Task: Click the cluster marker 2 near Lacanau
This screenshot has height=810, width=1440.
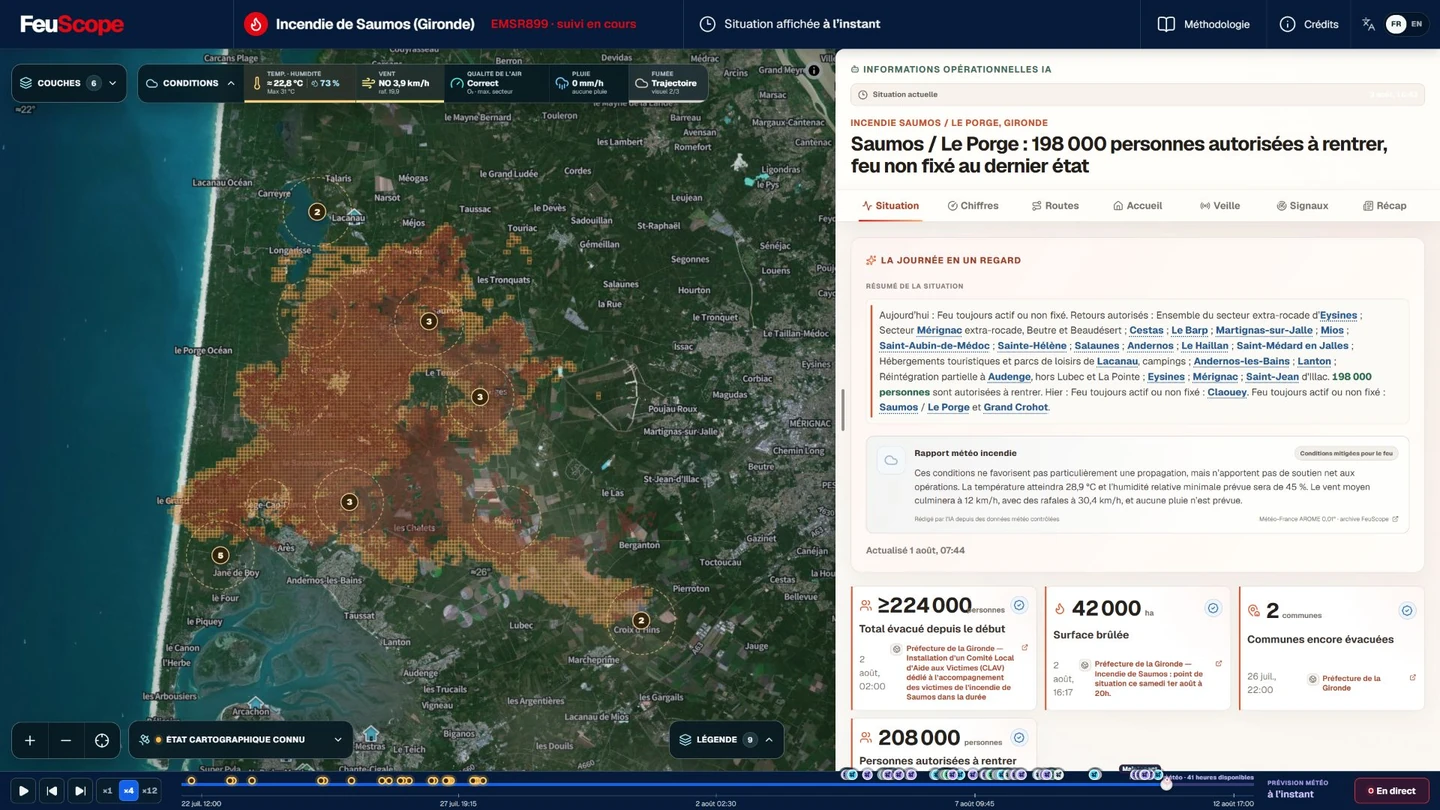Action: 317,212
